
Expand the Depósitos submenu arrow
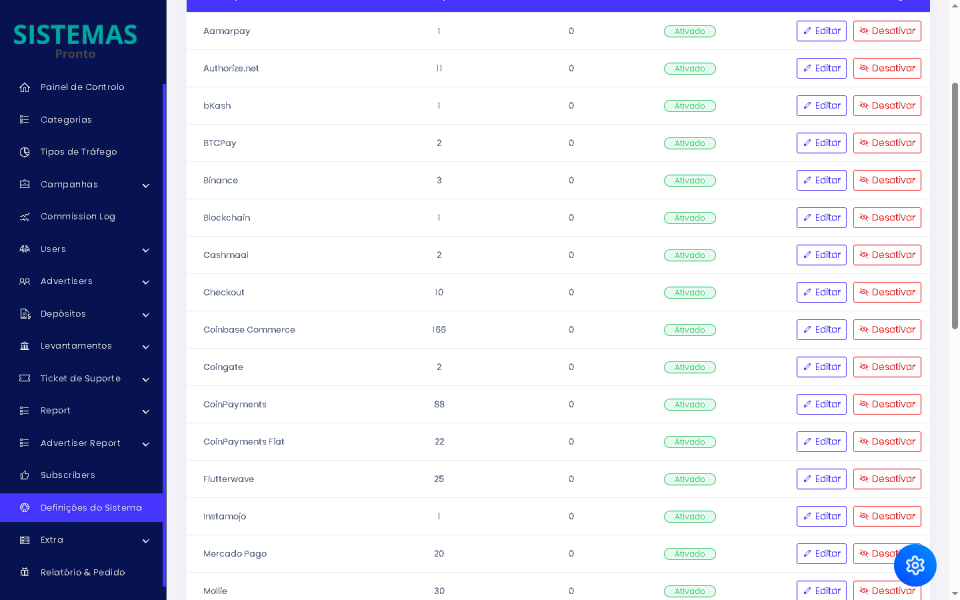coord(146,315)
